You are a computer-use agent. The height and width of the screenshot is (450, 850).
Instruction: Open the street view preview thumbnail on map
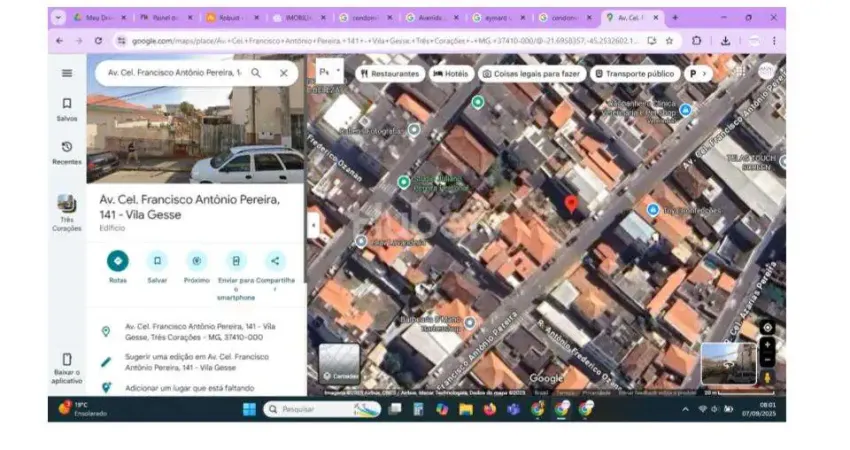coord(729,363)
